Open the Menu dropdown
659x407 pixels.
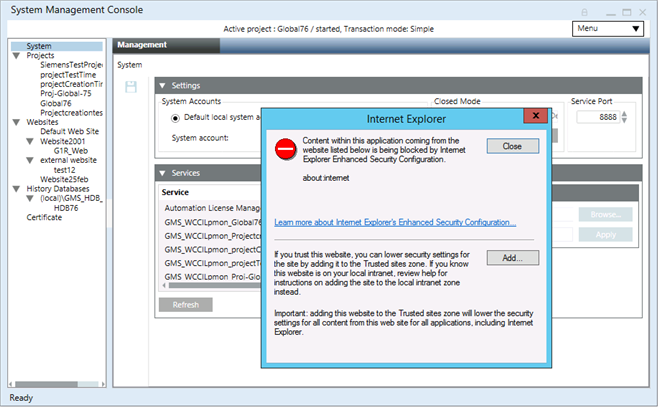[x=607, y=29]
